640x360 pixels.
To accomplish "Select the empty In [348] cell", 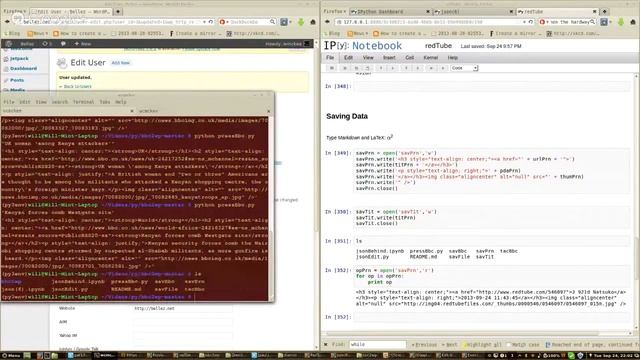I will 492,86.
